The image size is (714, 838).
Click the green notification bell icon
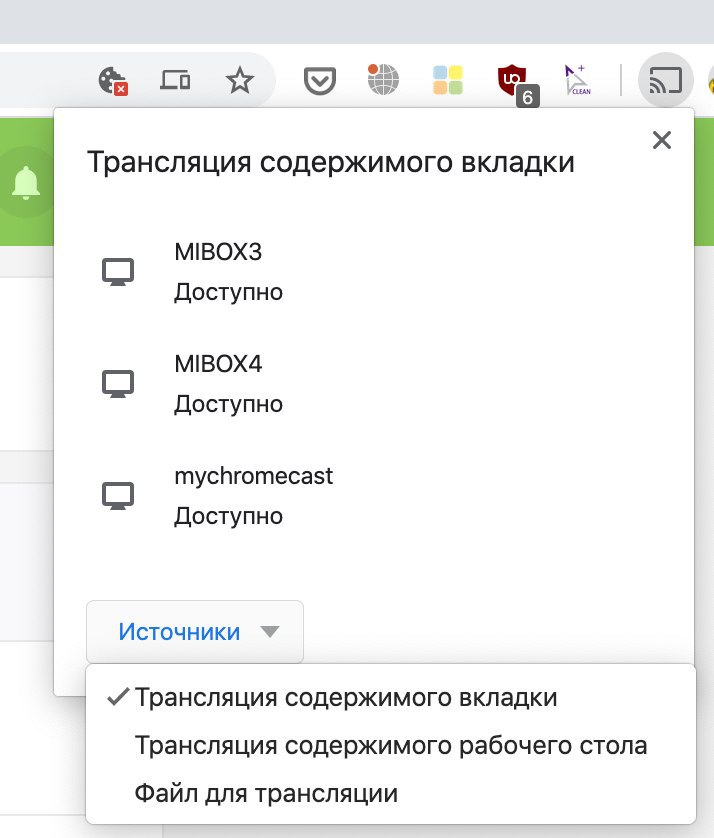(x=26, y=183)
